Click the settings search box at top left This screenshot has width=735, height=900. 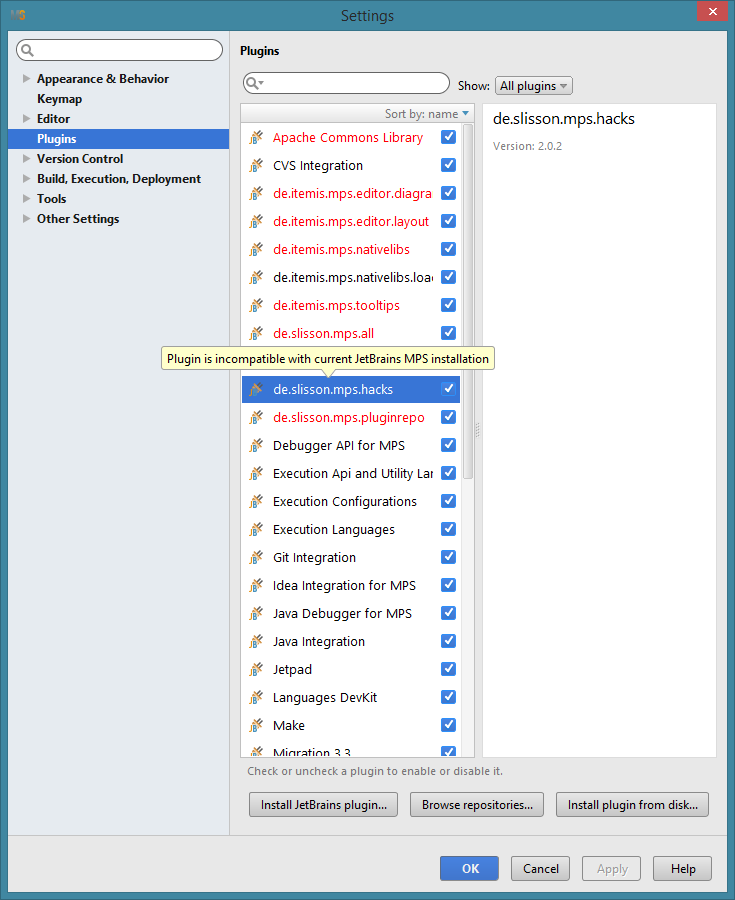[x=120, y=50]
